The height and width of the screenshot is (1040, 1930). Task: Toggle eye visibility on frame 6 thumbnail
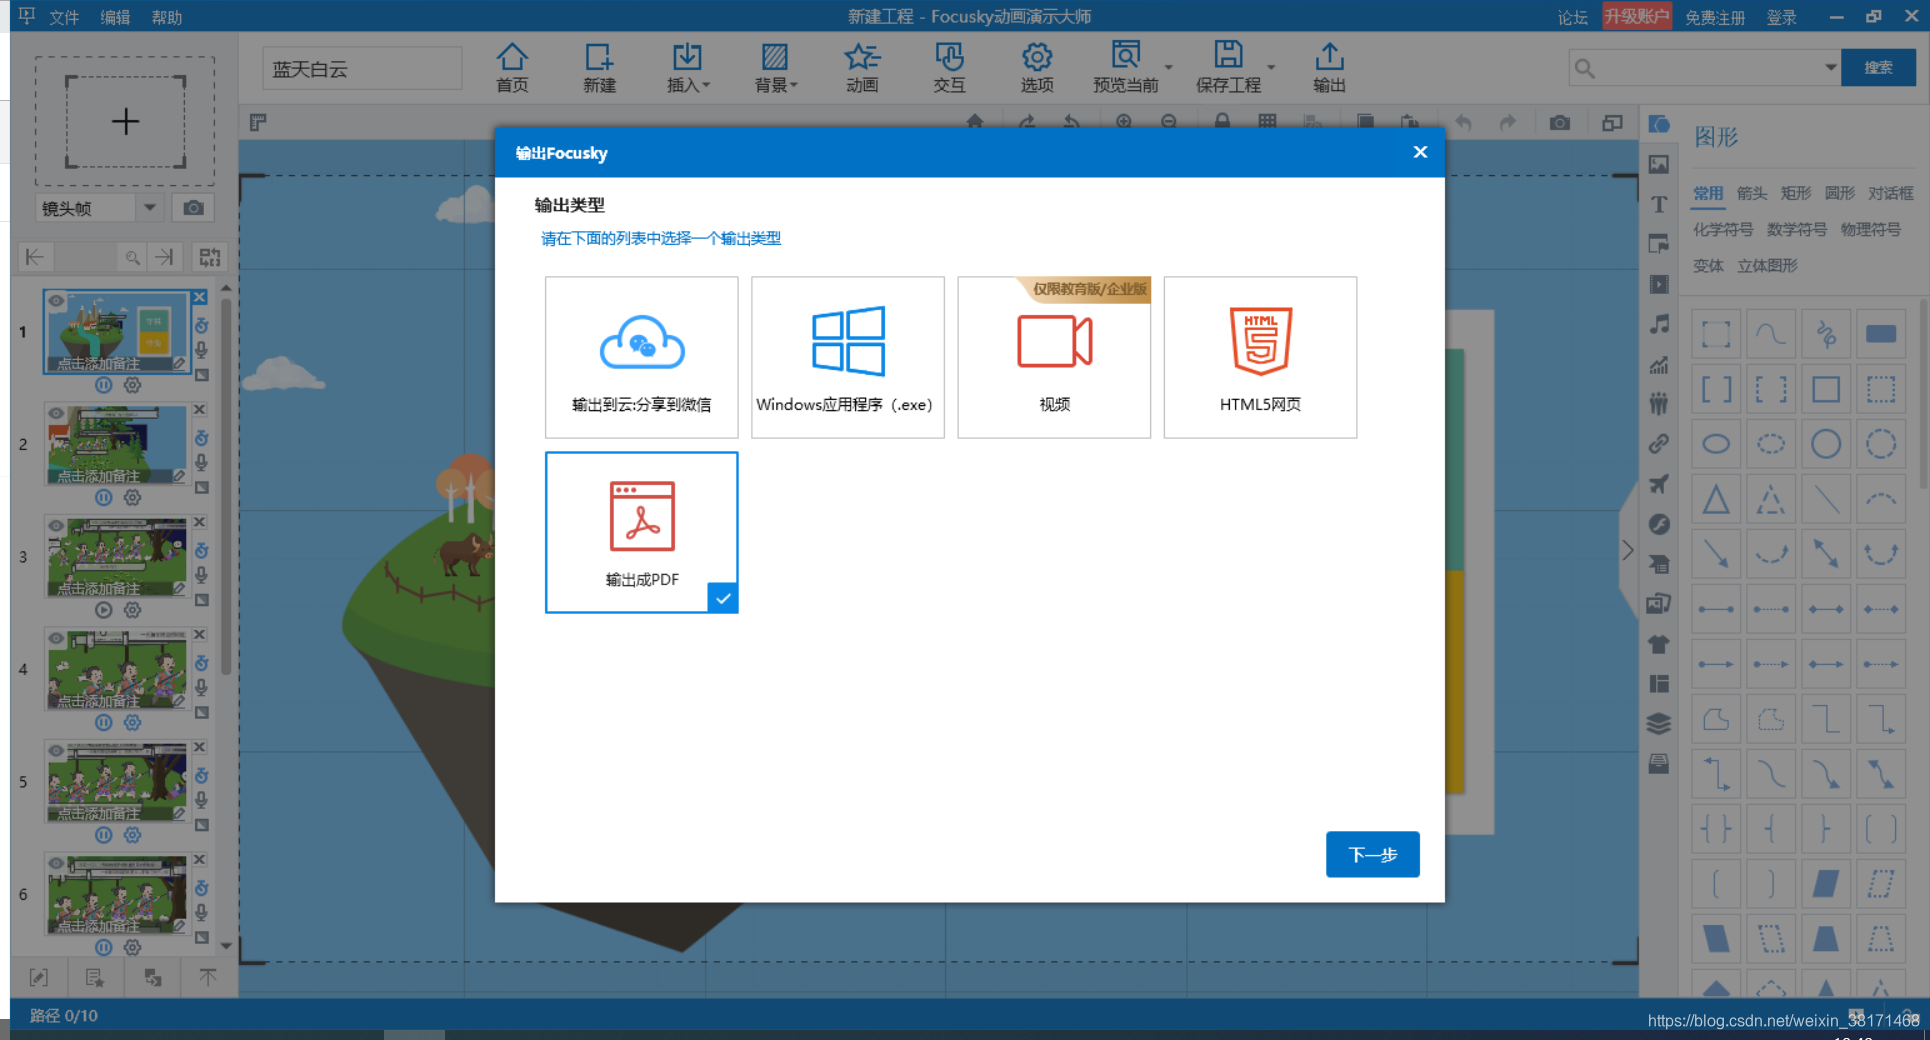click(57, 863)
